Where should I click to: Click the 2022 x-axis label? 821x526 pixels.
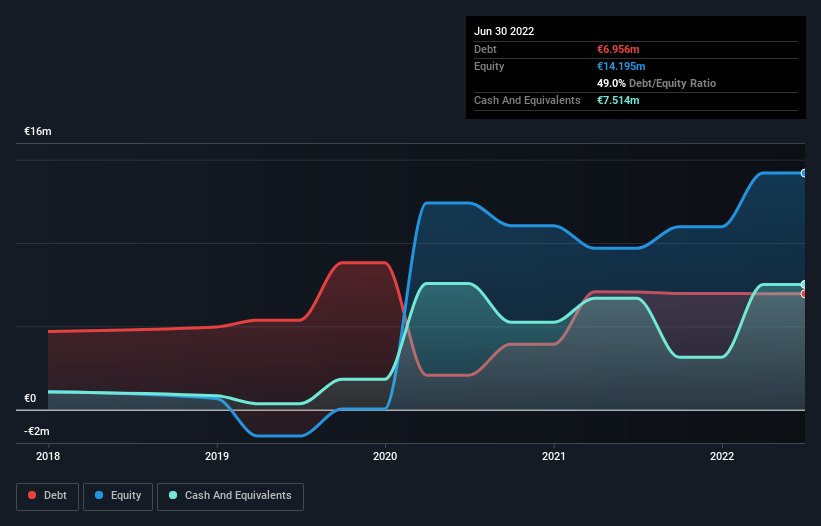point(722,456)
